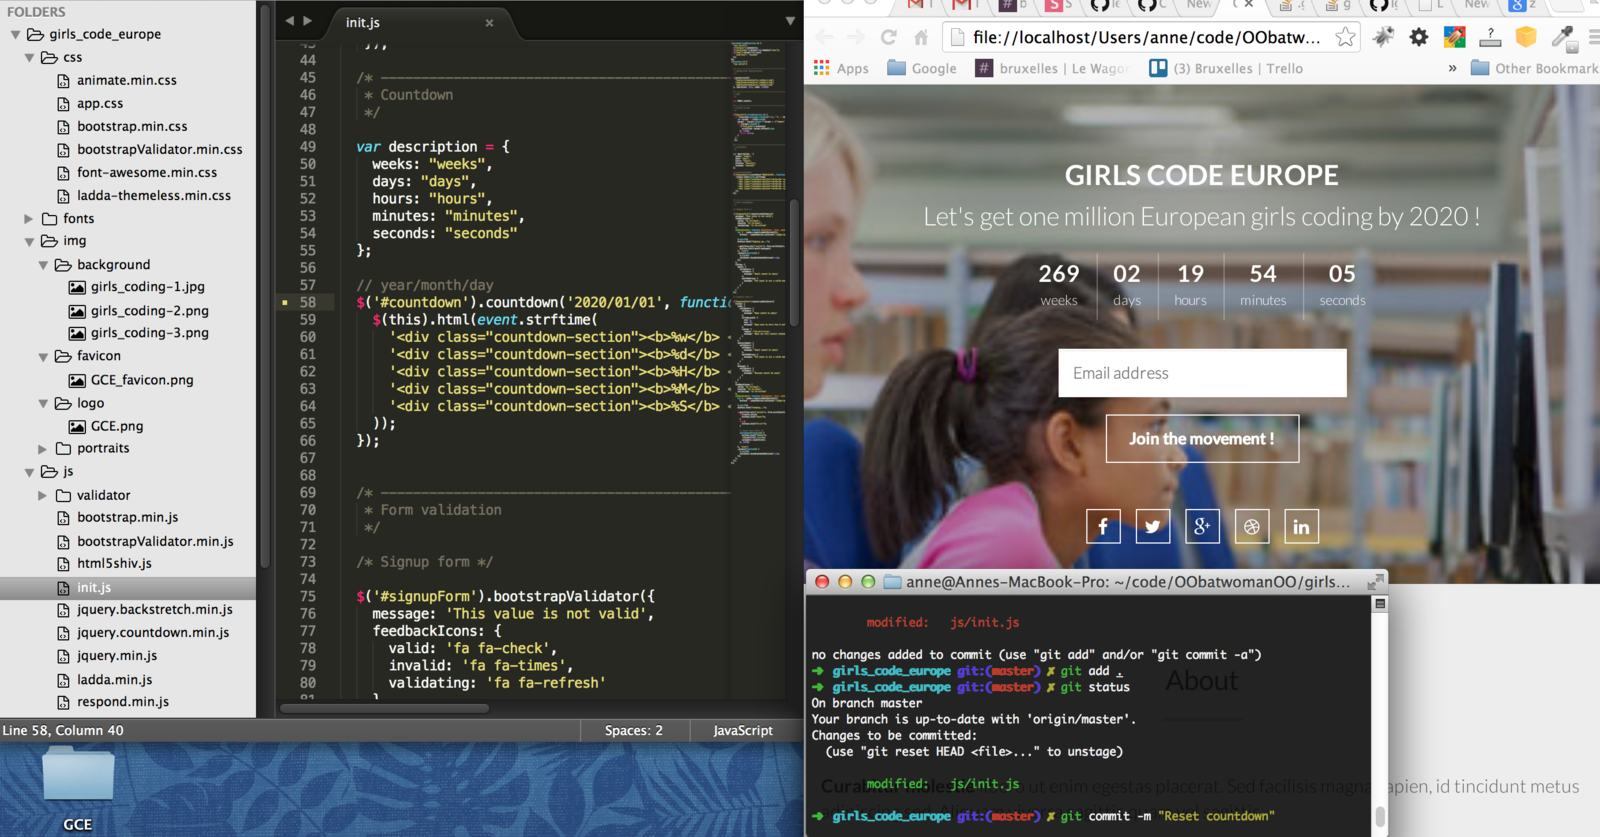Change syntax via JavaScript status item
The width and height of the screenshot is (1600, 837).
pos(743,731)
